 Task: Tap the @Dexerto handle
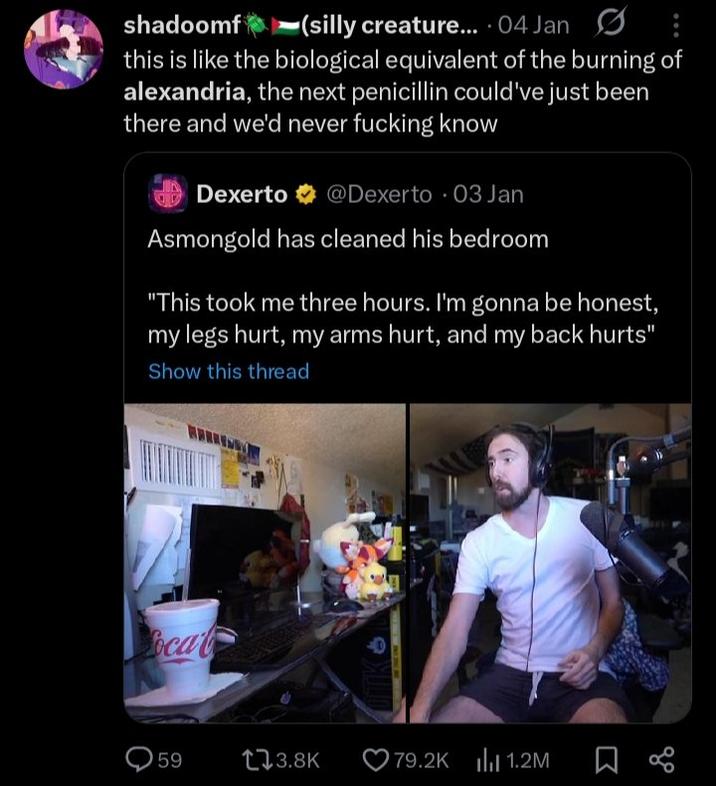(x=379, y=194)
